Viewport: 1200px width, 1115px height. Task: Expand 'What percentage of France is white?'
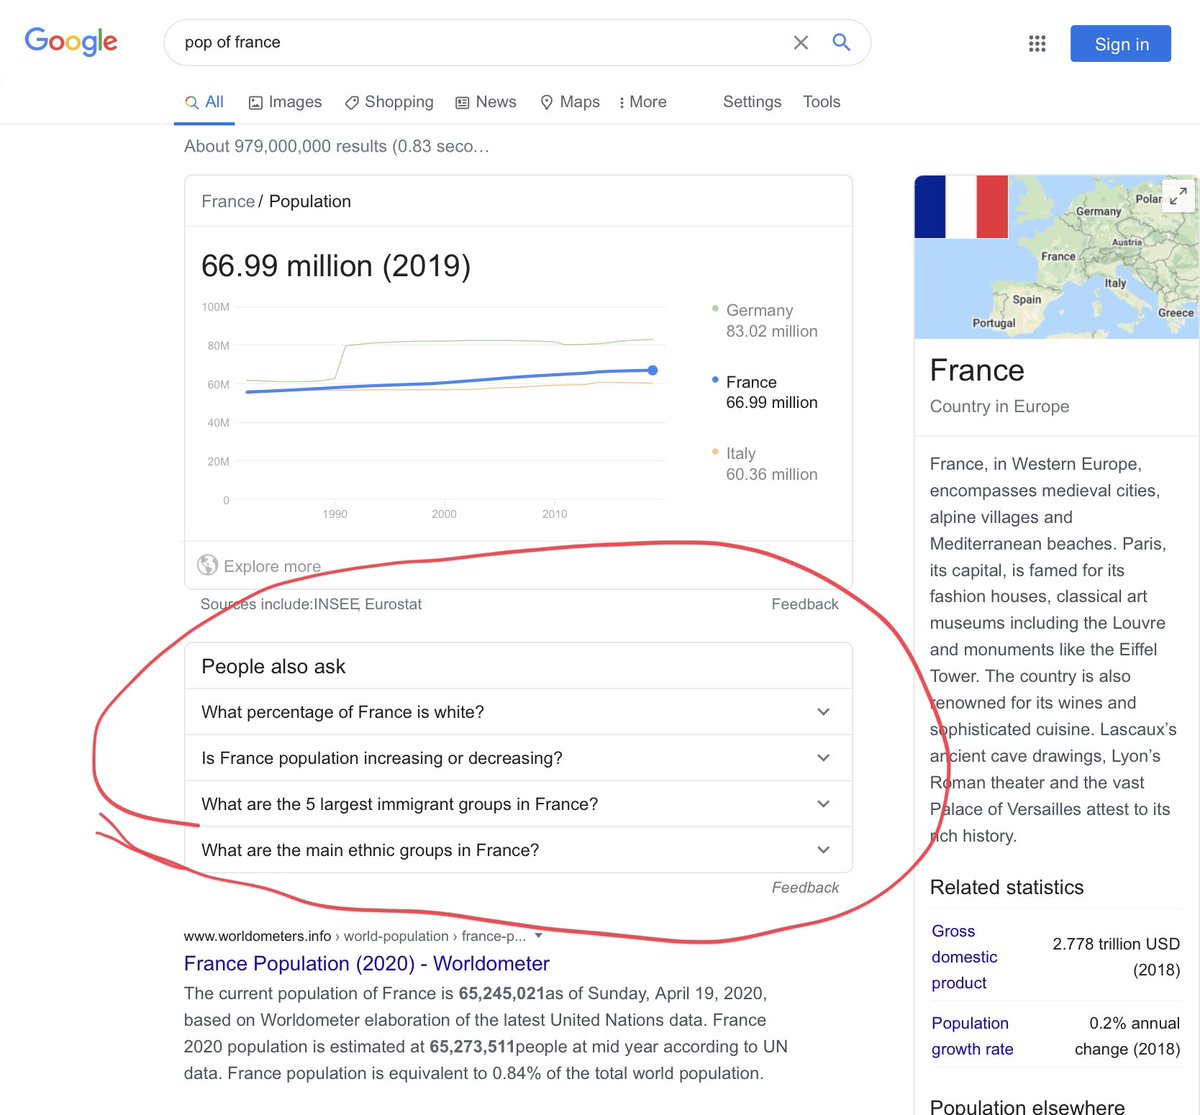pyautogui.click(x=518, y=712)
